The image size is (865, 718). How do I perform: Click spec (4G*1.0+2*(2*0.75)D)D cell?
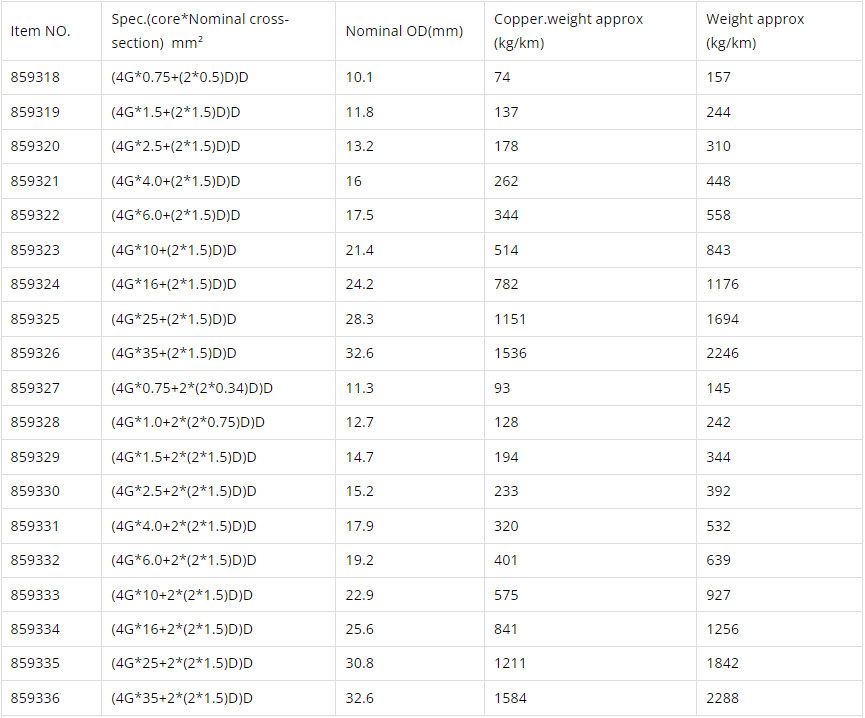tap(188, 422)
